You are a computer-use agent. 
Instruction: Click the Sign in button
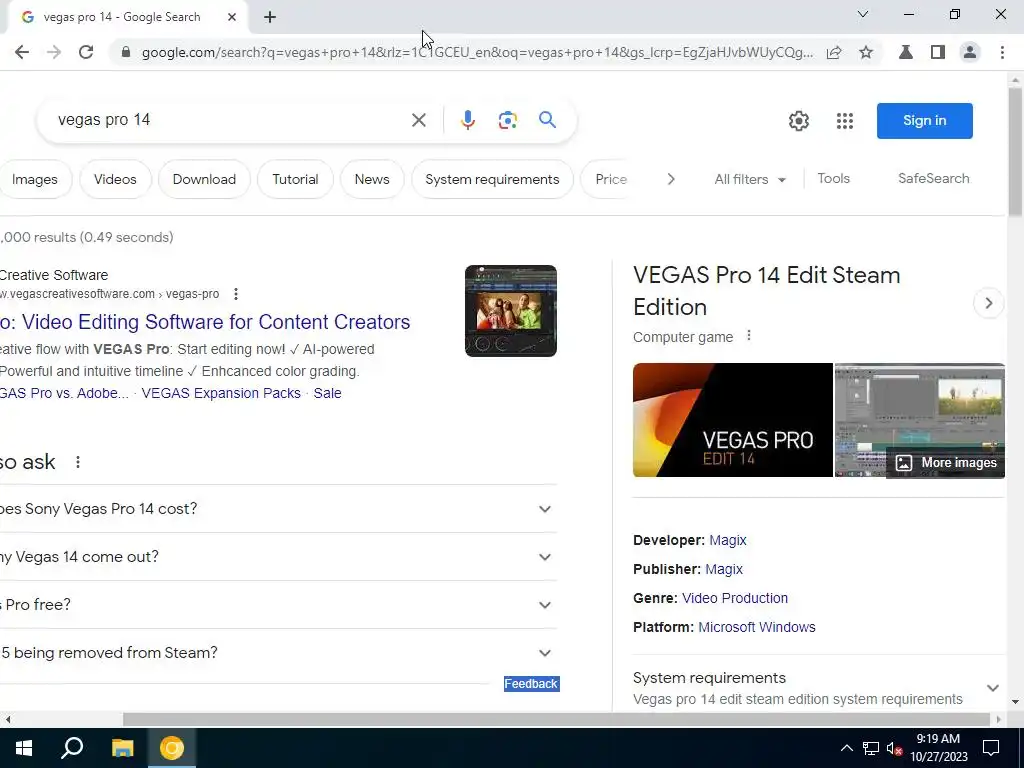(x=924, y=121)
